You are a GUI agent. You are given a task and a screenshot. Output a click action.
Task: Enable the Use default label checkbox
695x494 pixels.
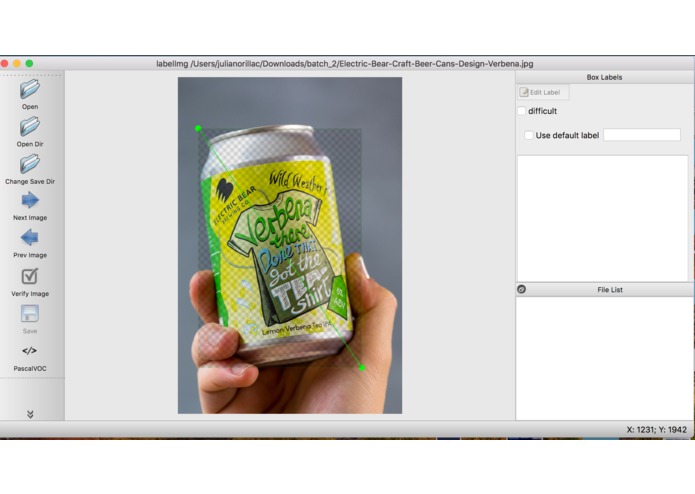click(529, 135)
